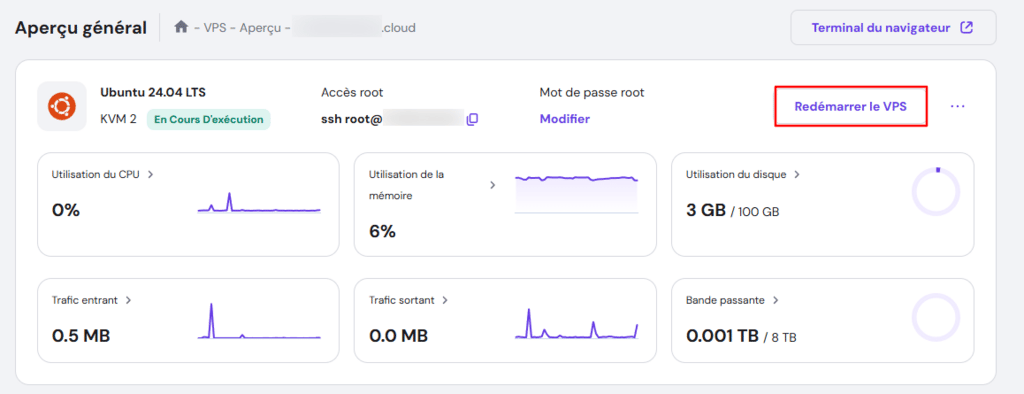Copy the ssh root command

[x=472, y=119]
